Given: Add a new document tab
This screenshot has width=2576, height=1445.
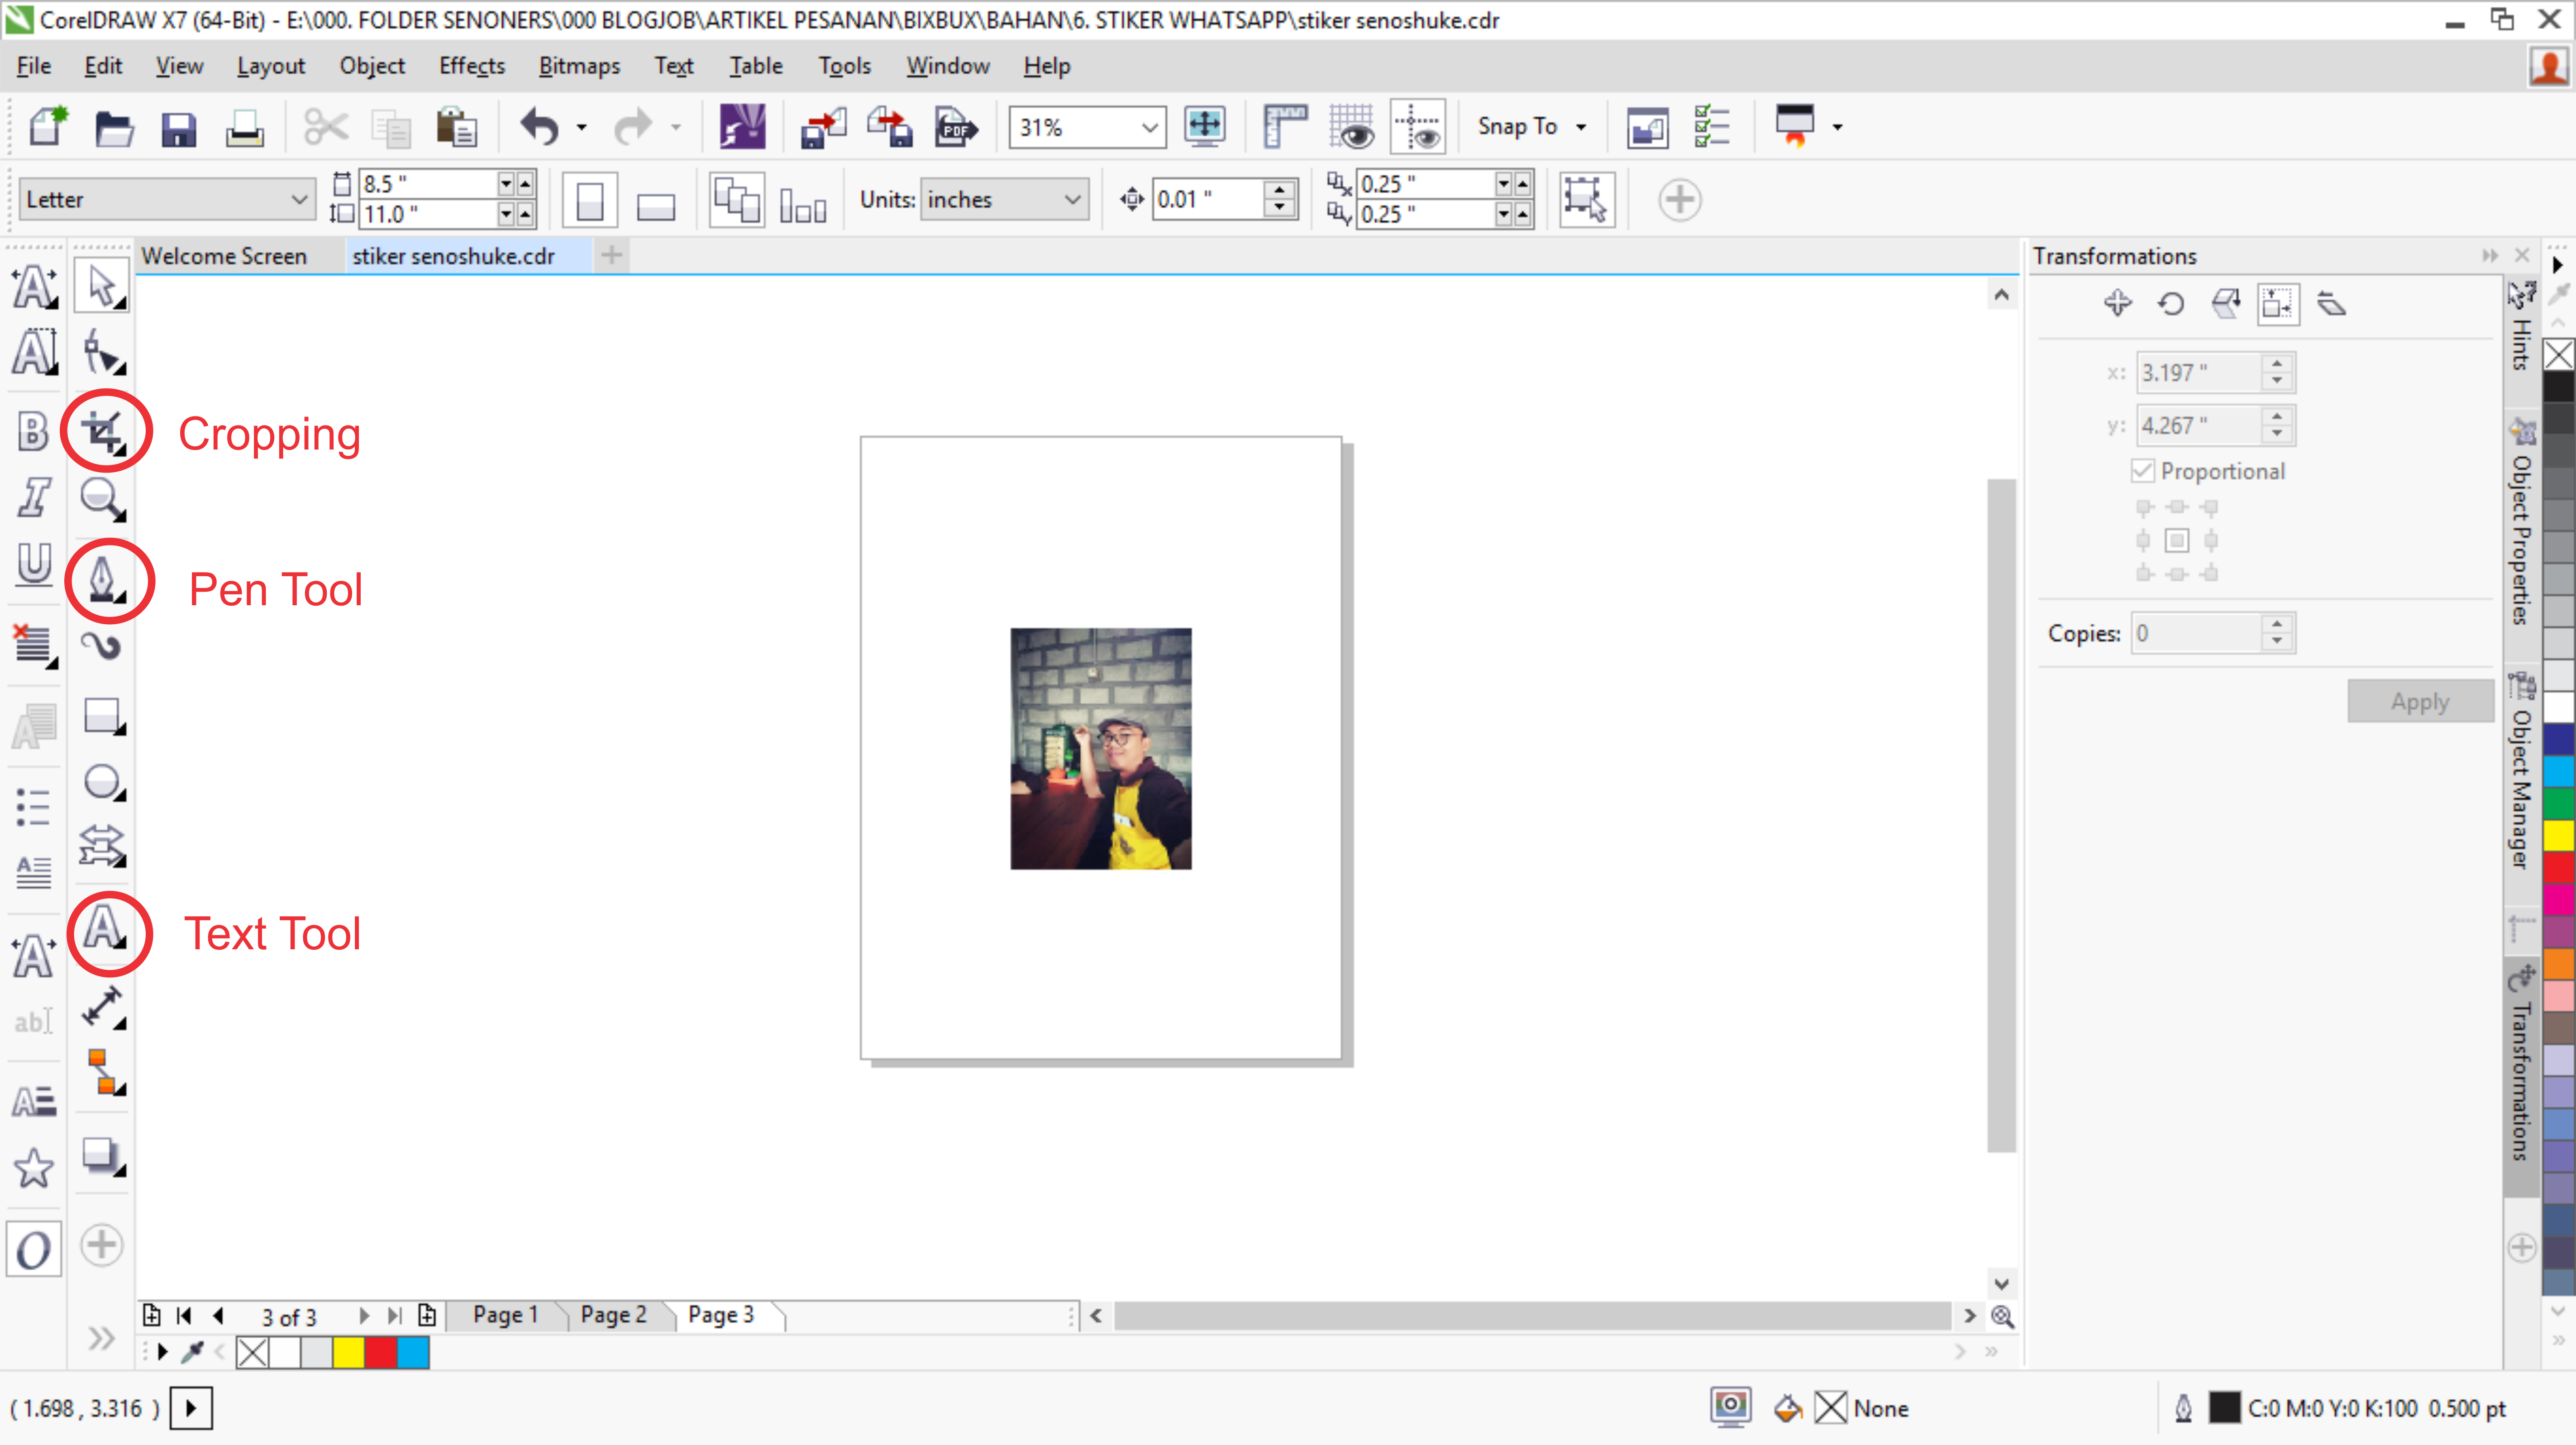Looking at the screenshot, I should click(612, 256).
